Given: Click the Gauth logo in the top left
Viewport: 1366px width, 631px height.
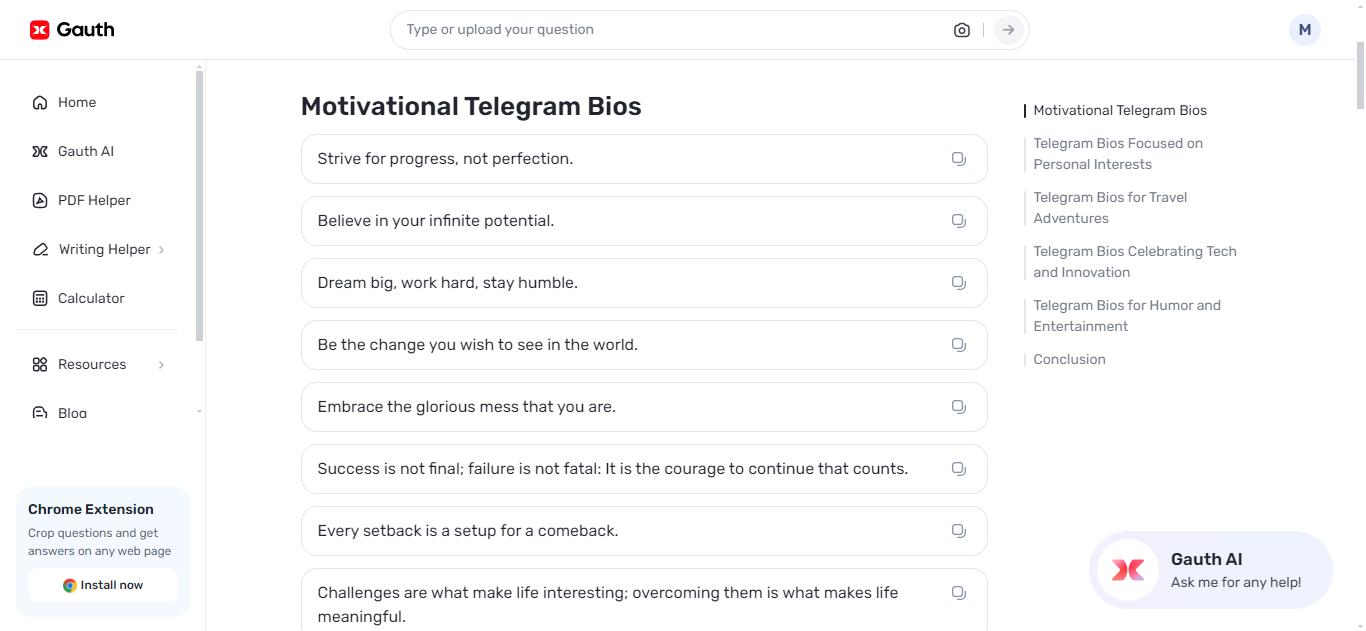Looking at the screenshot, I should 71,29.
